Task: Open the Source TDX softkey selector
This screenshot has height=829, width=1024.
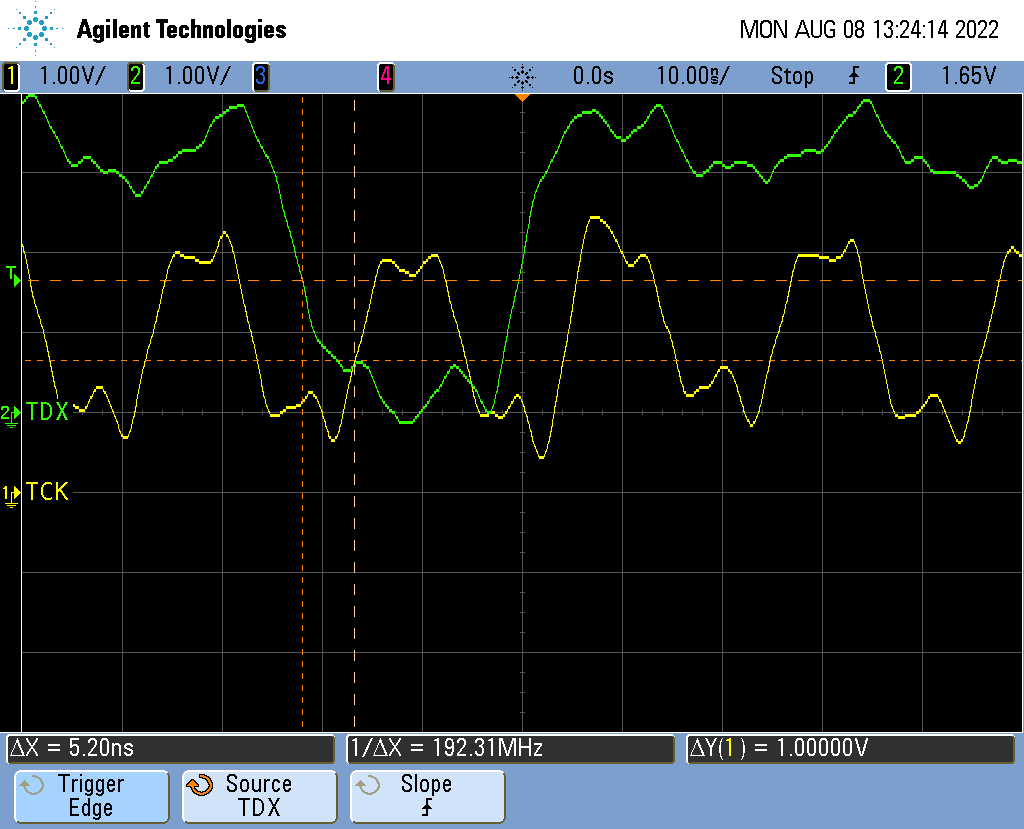Action: pos(258,796)
